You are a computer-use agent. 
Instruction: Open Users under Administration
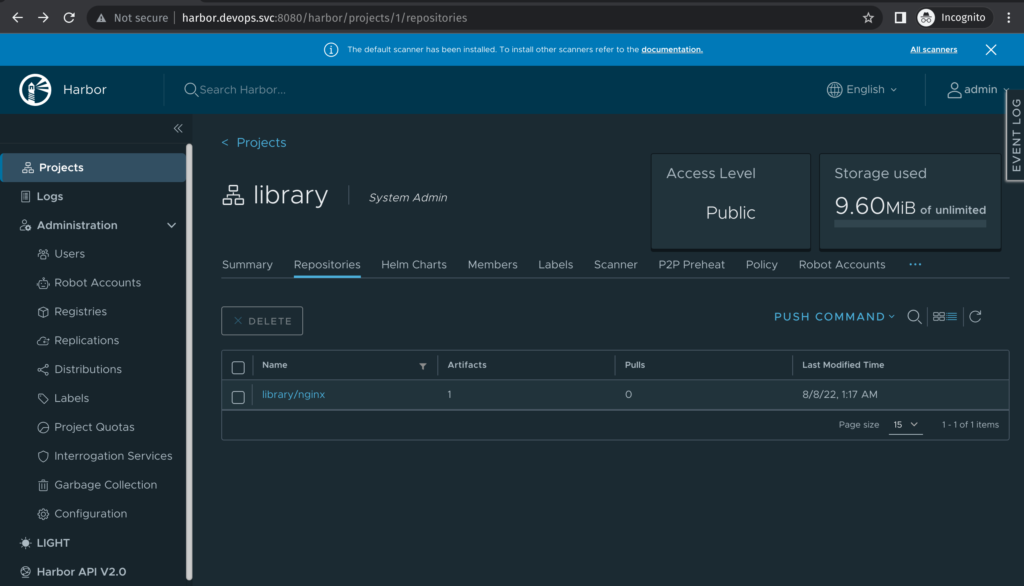tap(69, 253)
